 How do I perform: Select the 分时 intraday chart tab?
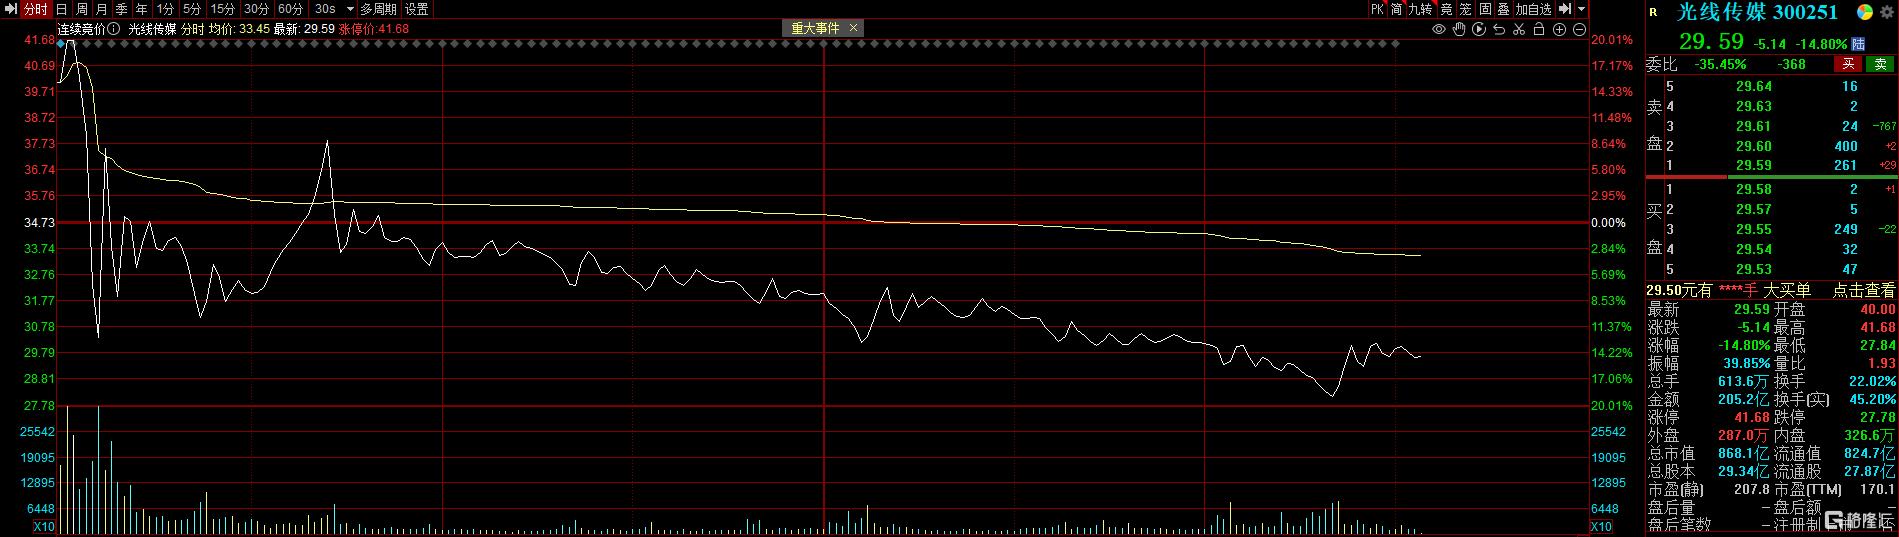pos(35,9)
